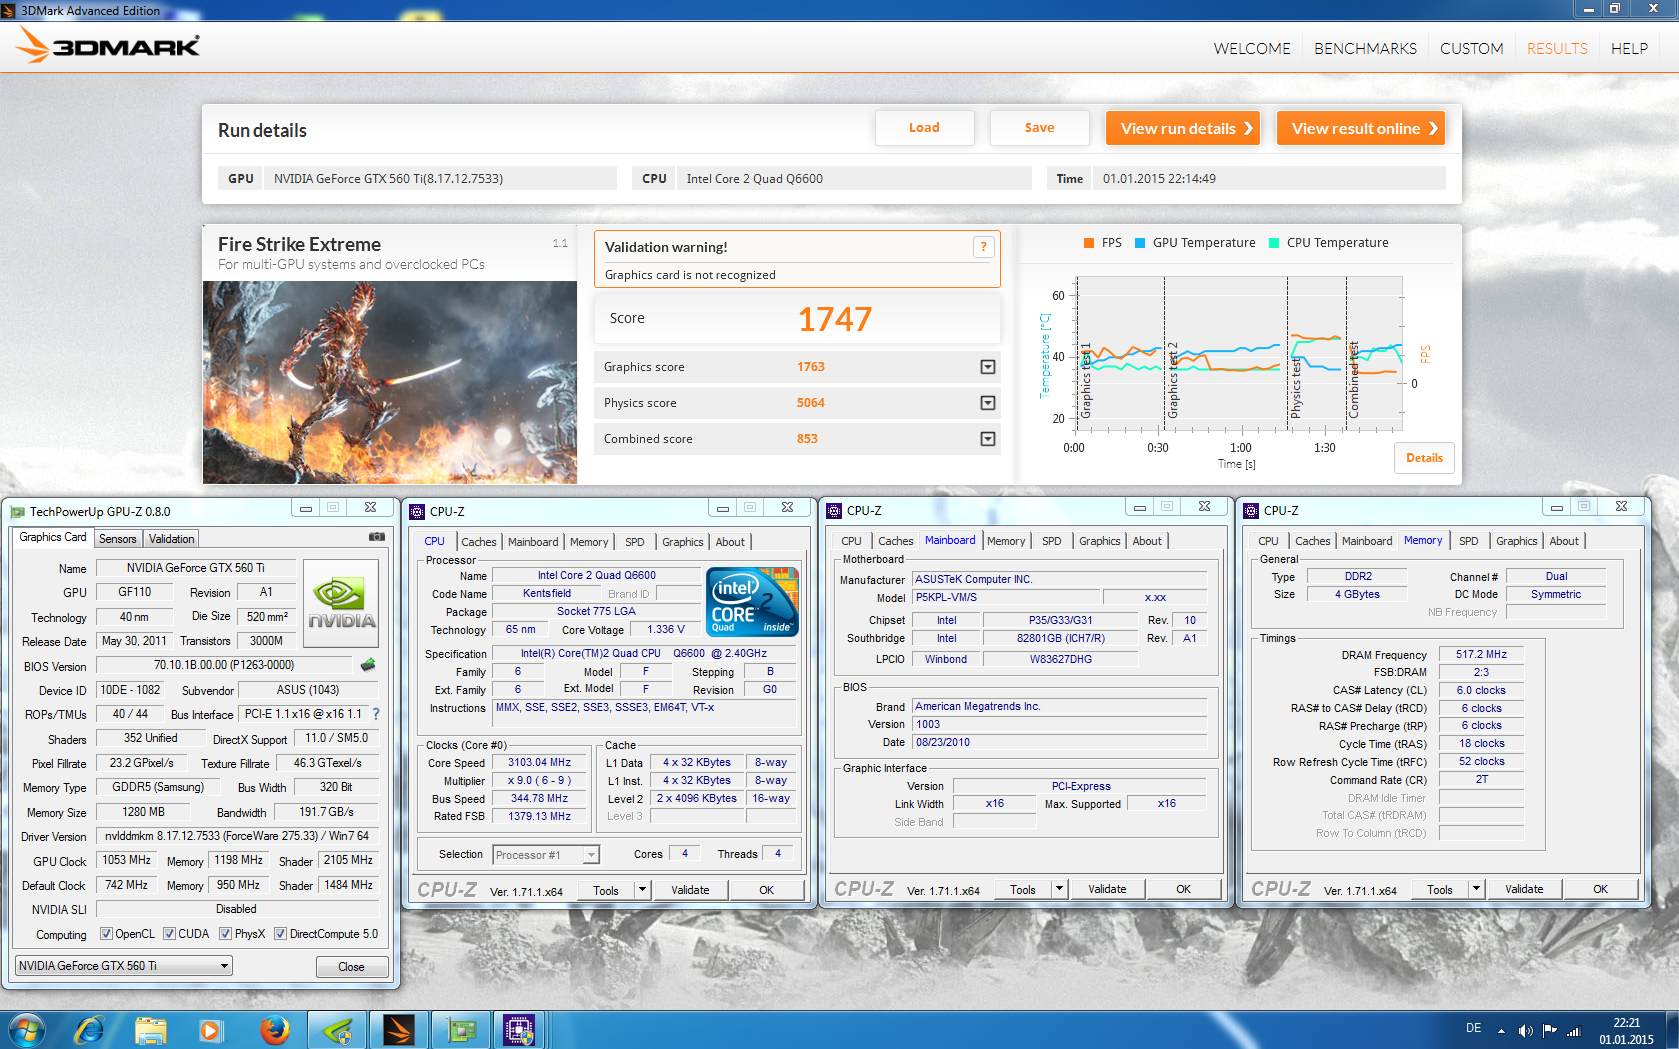Open the SPD tab in the CPU-Z Memory window
1679x1049 pixels.
1468,541
